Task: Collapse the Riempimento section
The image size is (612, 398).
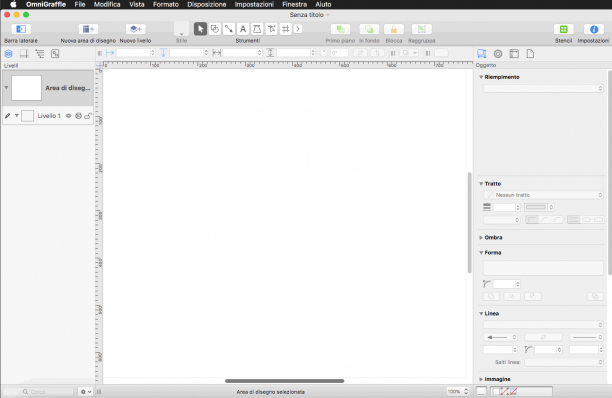Action: coord(481,77)
